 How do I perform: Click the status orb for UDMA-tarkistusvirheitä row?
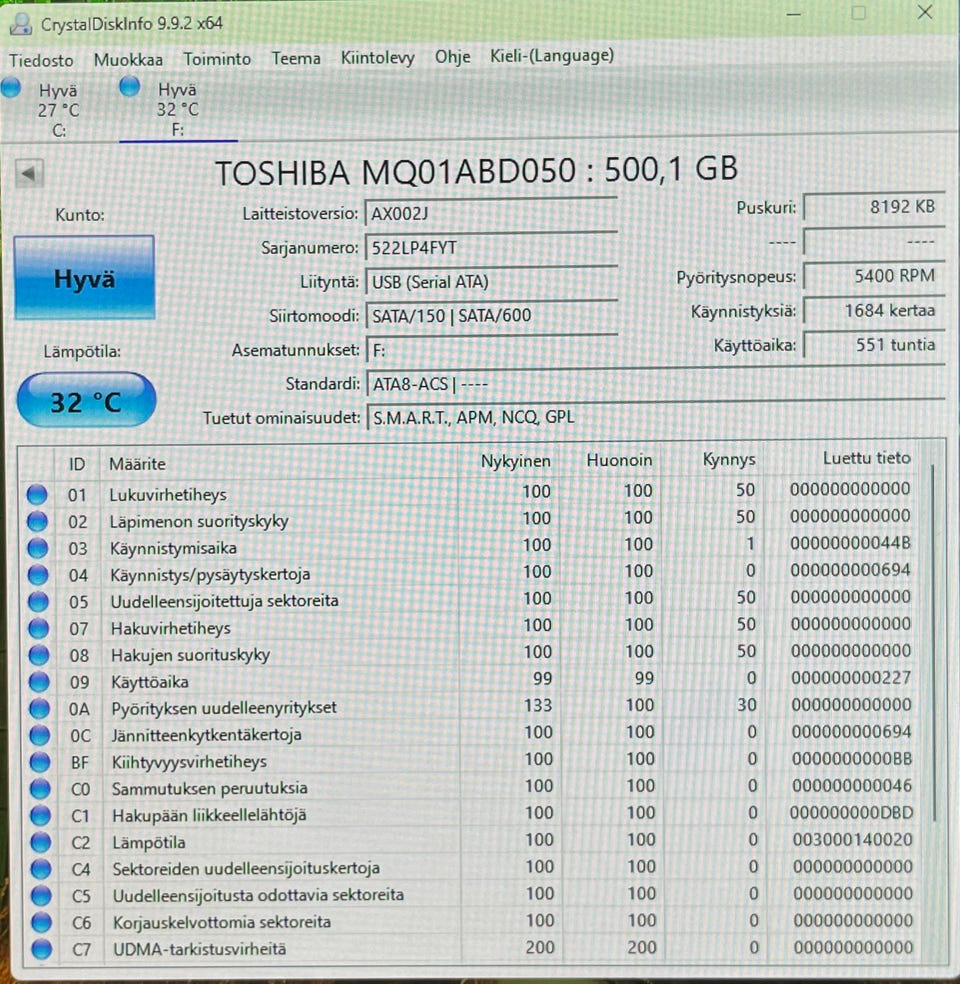click(x=42, y=949)
